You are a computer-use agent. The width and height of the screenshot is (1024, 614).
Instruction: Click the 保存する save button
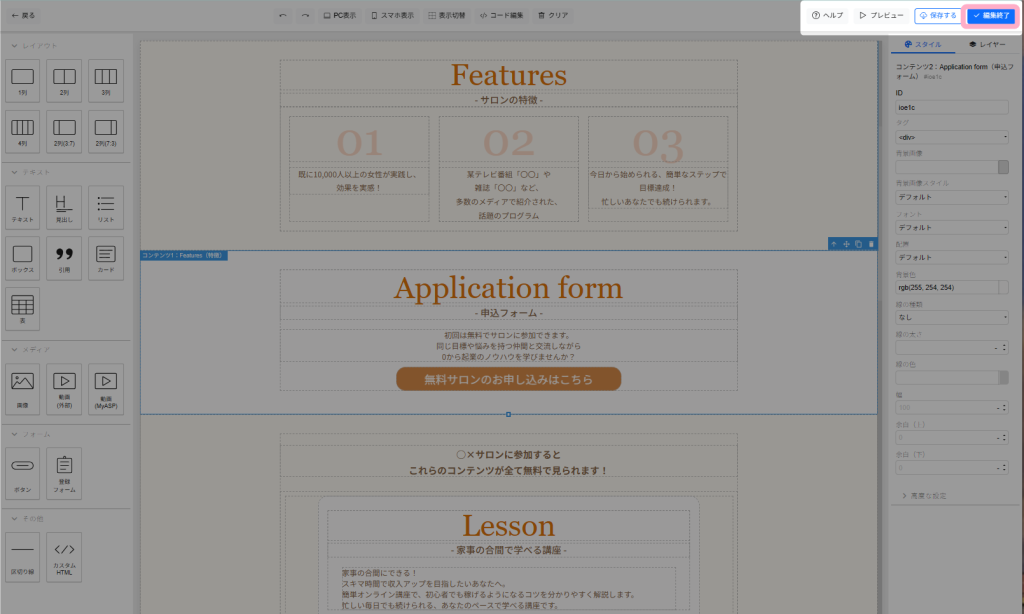click(937, 16)
